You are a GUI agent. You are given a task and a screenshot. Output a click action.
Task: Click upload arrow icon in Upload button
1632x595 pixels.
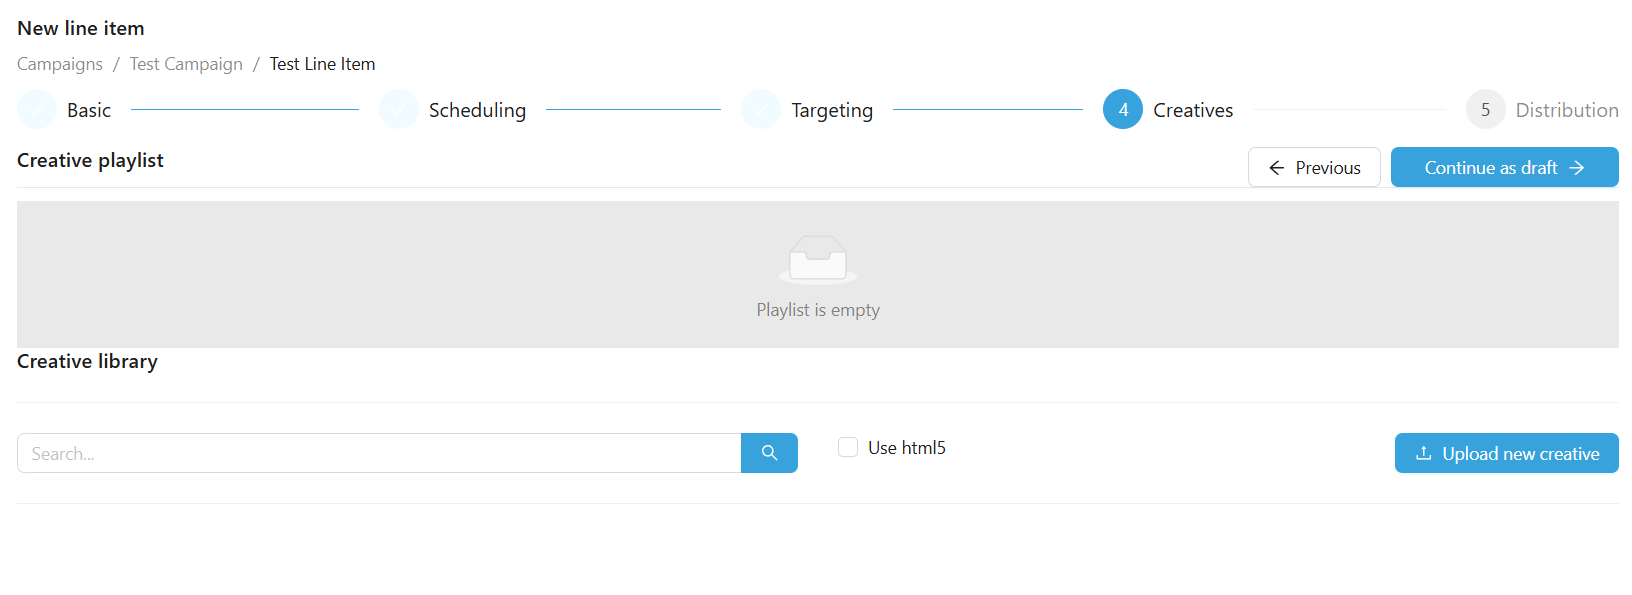(x=1423, y=453)
